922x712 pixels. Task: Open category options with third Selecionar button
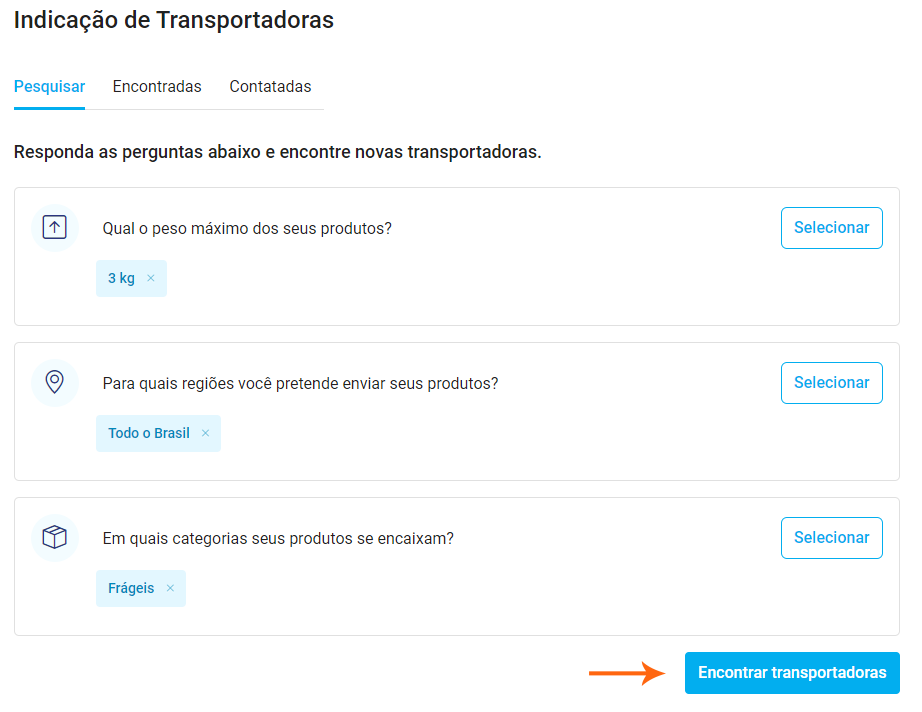coord(831,537)
